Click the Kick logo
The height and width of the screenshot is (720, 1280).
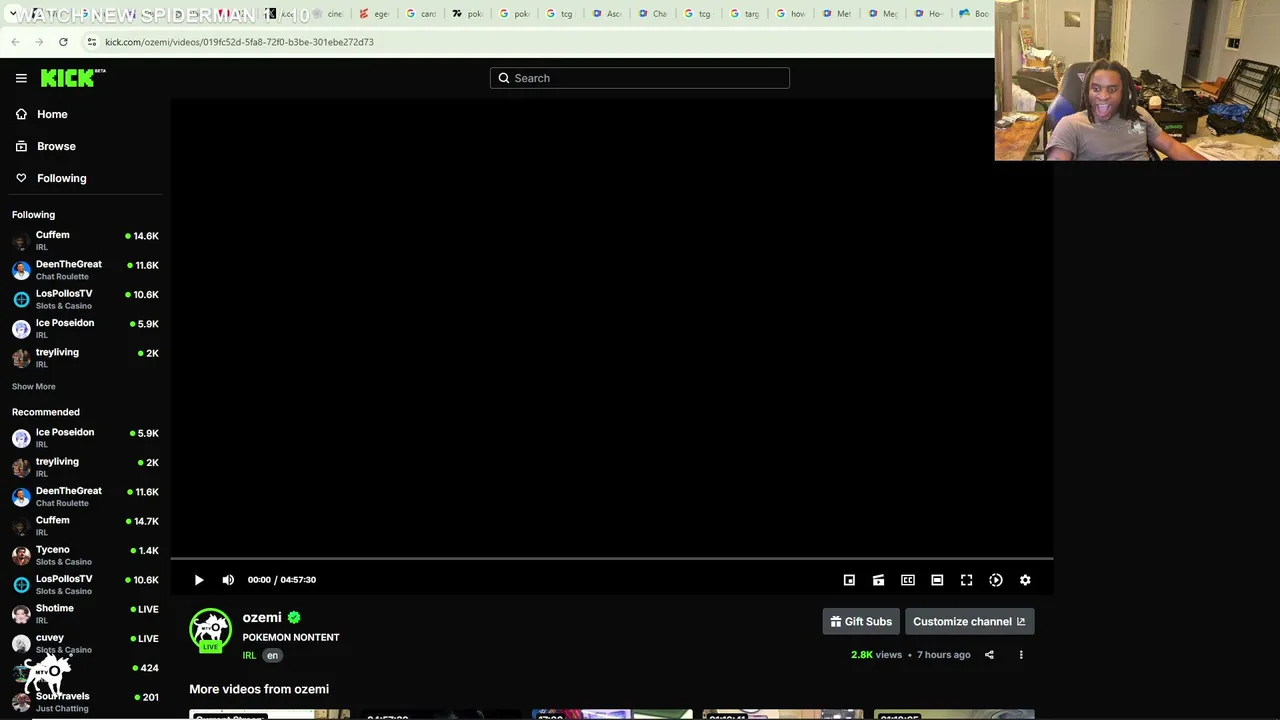pos(73,78)
